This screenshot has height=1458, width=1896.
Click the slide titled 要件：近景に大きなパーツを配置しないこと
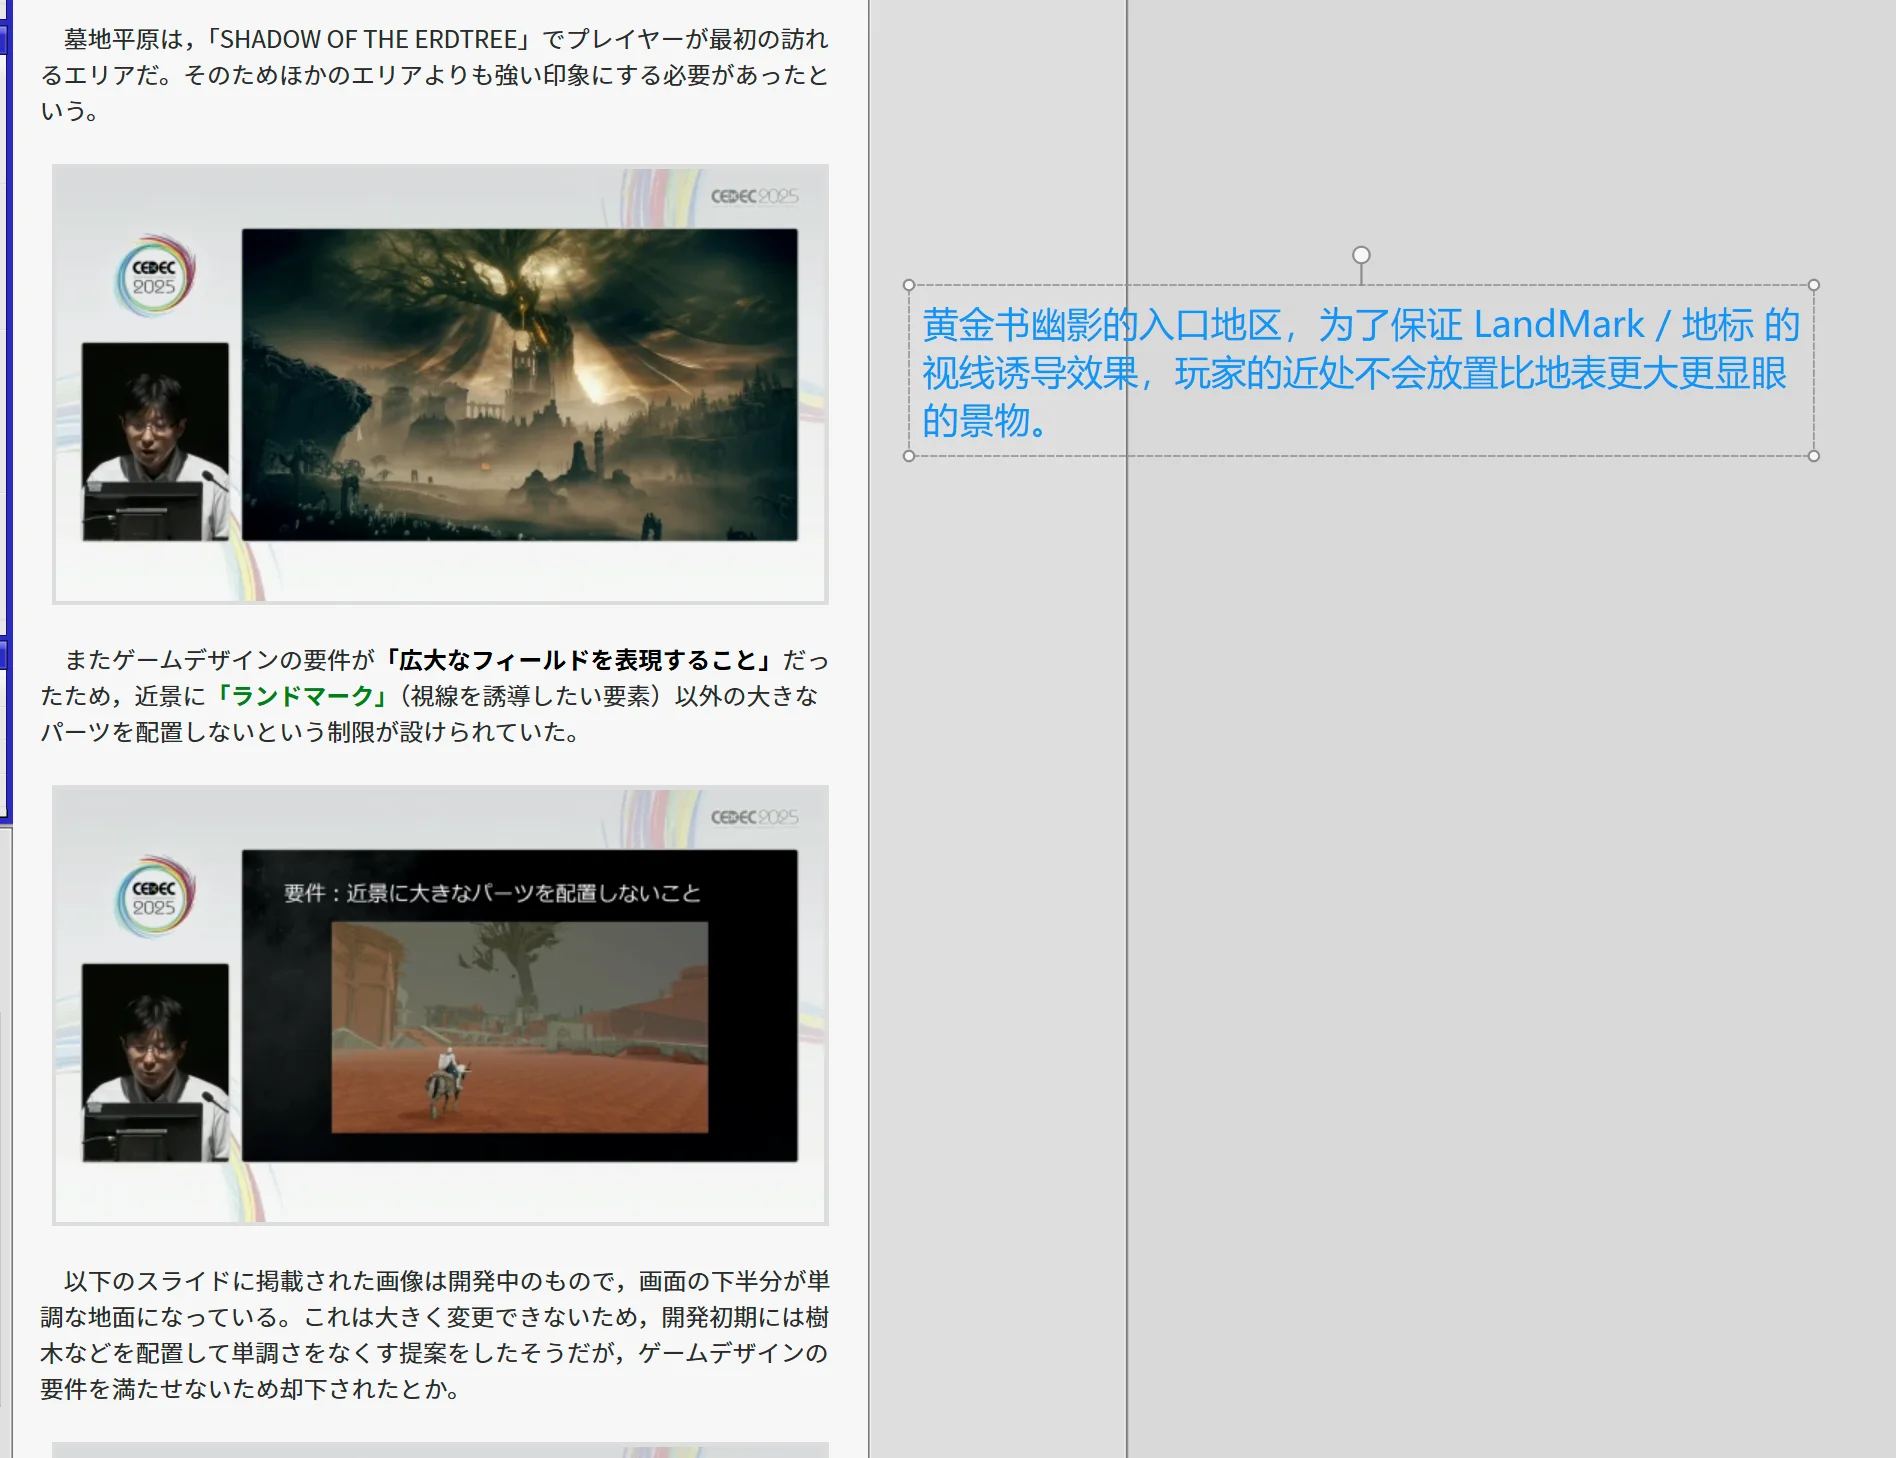pyautogui.click(x=520, y=1006)
